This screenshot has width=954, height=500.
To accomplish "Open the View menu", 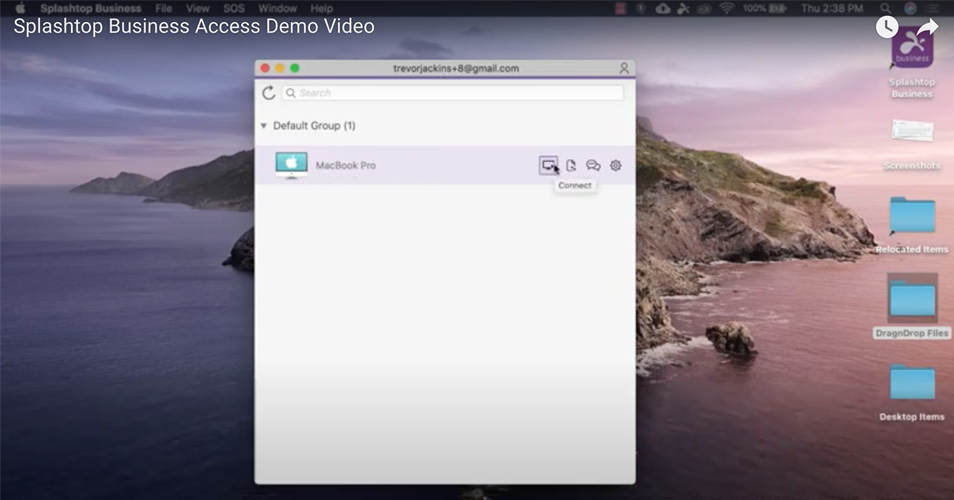I will click(197, 9).
